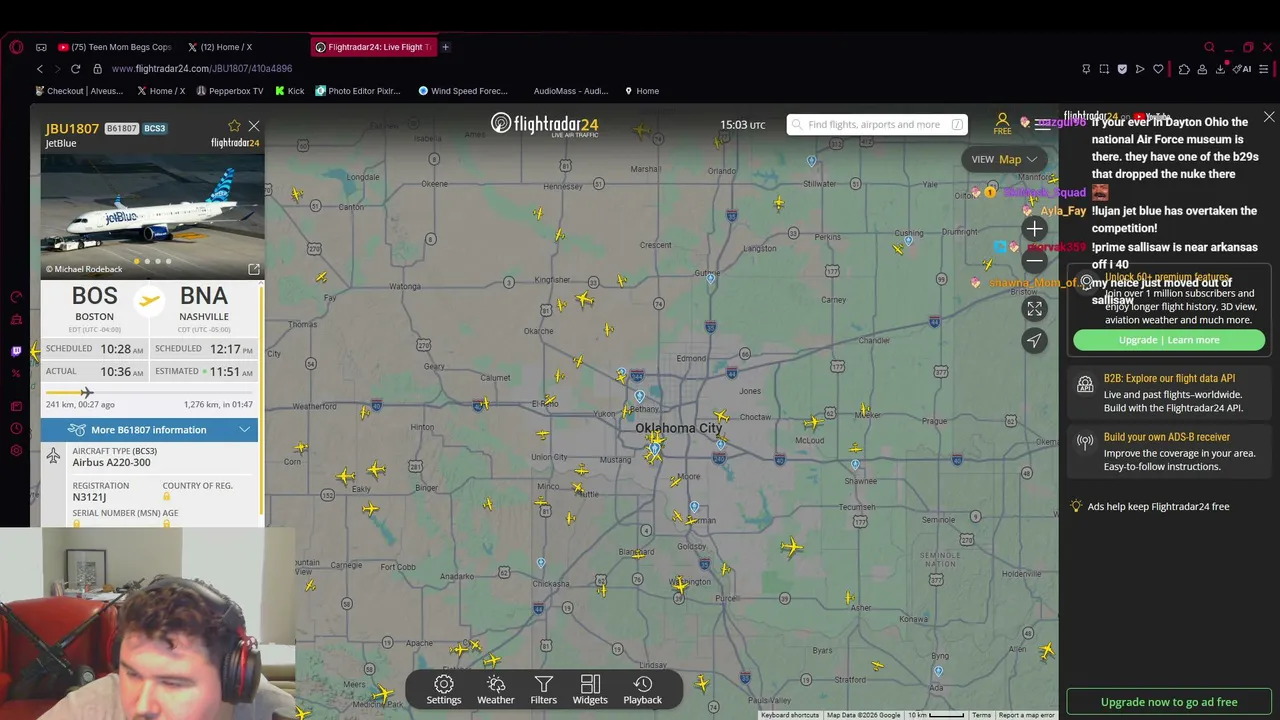Click the Oklahoma City map label
This screenshot has width=1280, height=720.
click(x=678, y=428)
